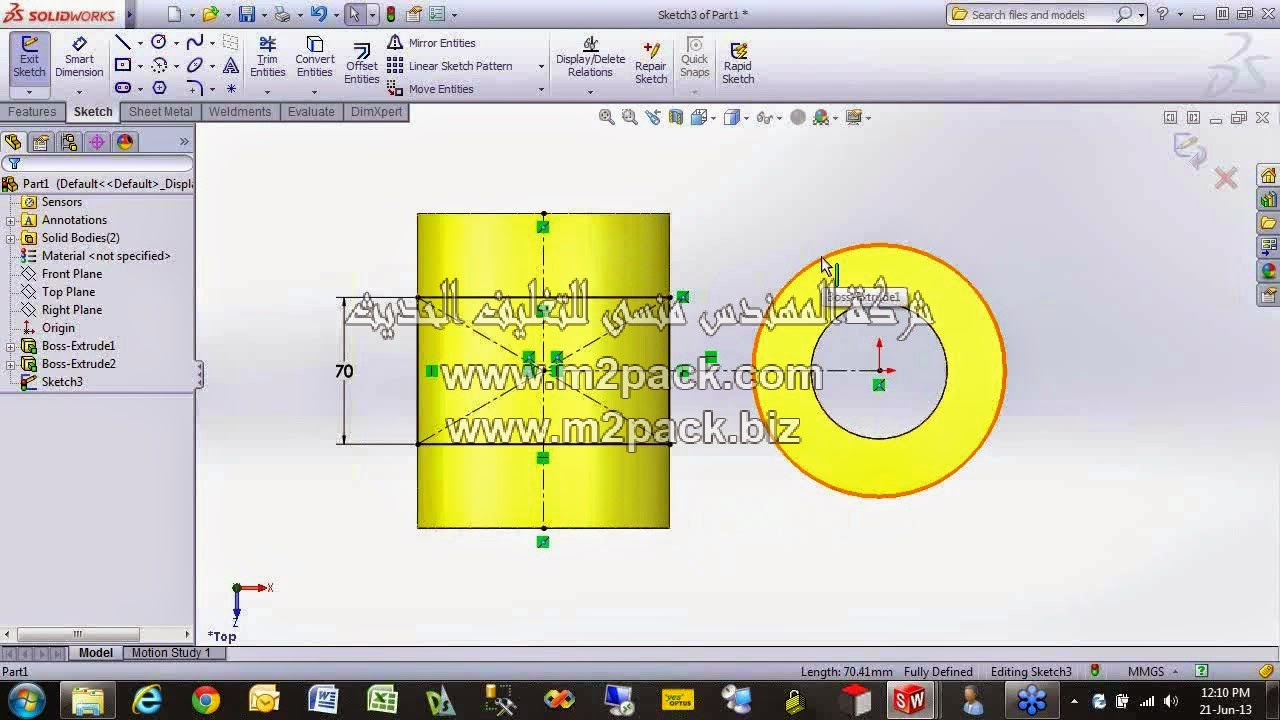Image resolution: width=1280 pixels, height=720 pixels.
Task: Click the Rebuild traffic light icon
Action: point(390,14)
